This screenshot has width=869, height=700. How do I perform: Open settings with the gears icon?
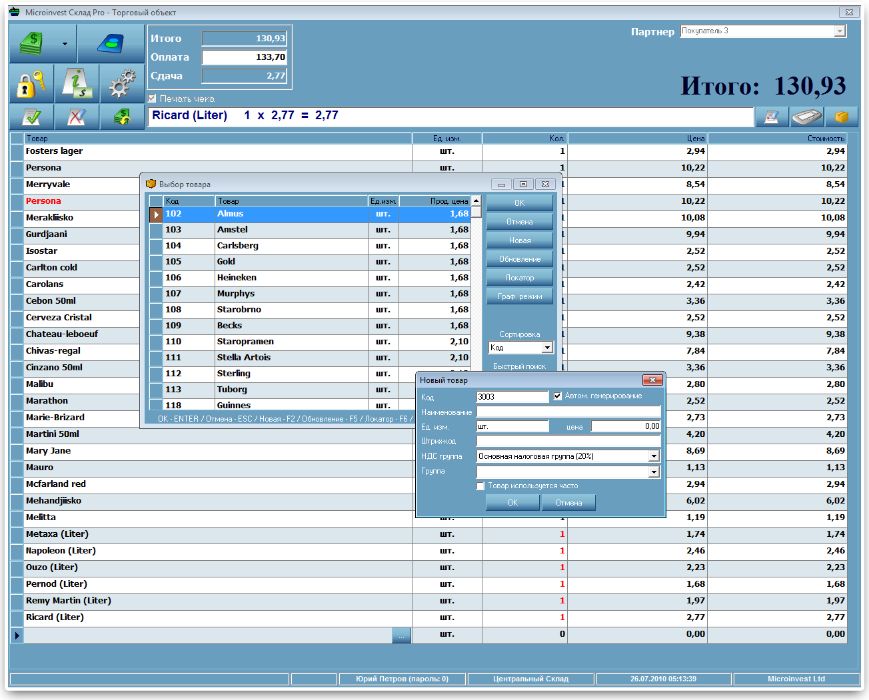point(122,83)
